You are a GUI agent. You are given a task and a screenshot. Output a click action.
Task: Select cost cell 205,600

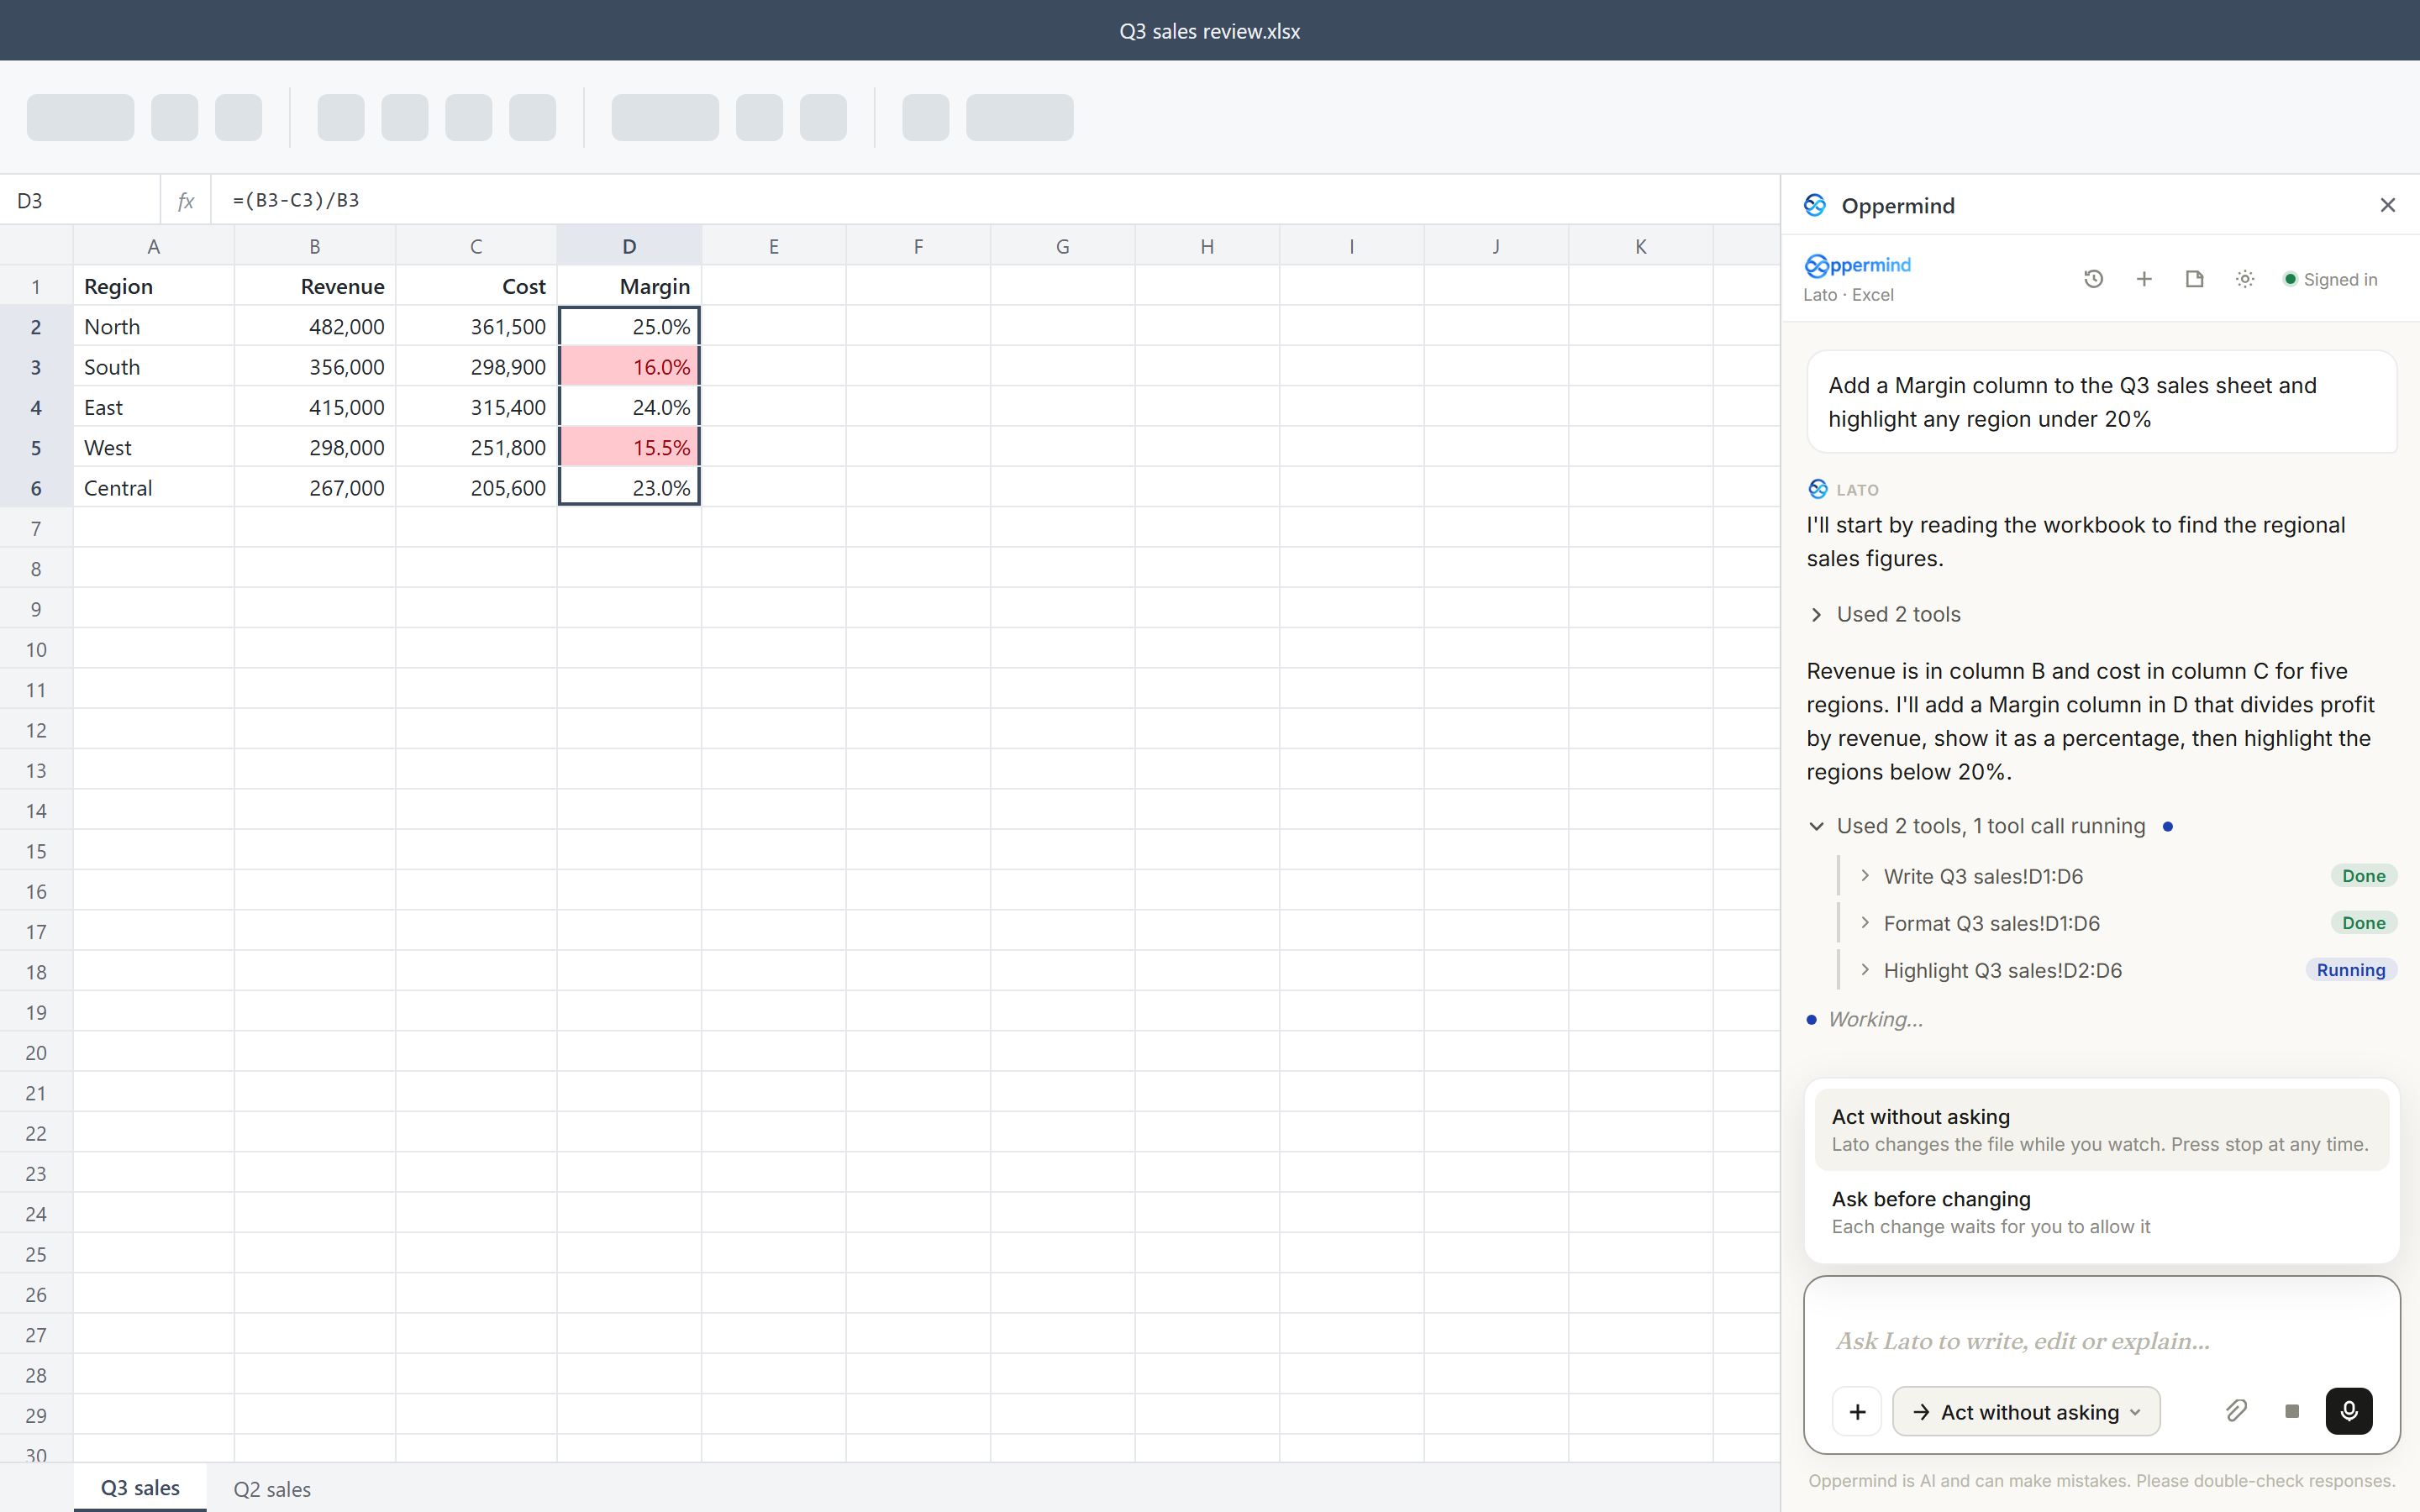point(476,488)
